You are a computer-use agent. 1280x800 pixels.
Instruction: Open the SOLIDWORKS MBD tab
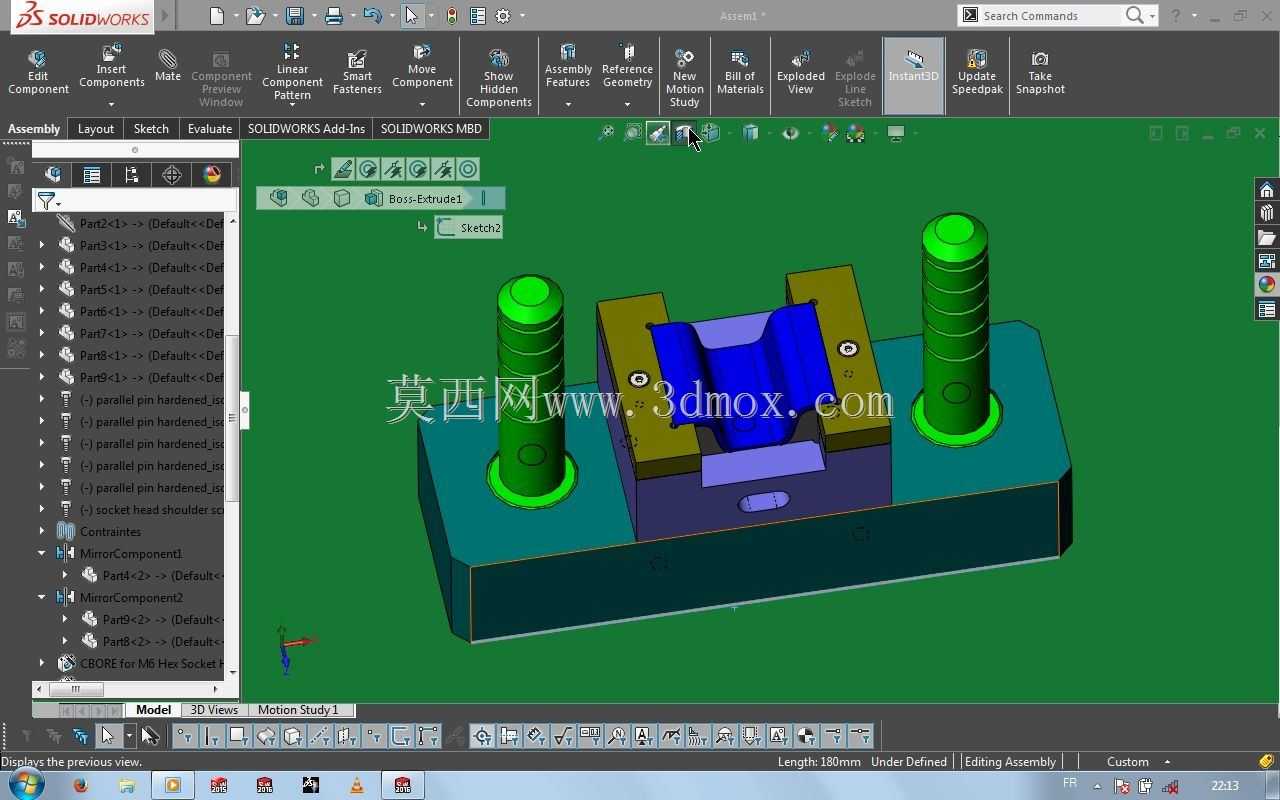(x=431, y=128)
